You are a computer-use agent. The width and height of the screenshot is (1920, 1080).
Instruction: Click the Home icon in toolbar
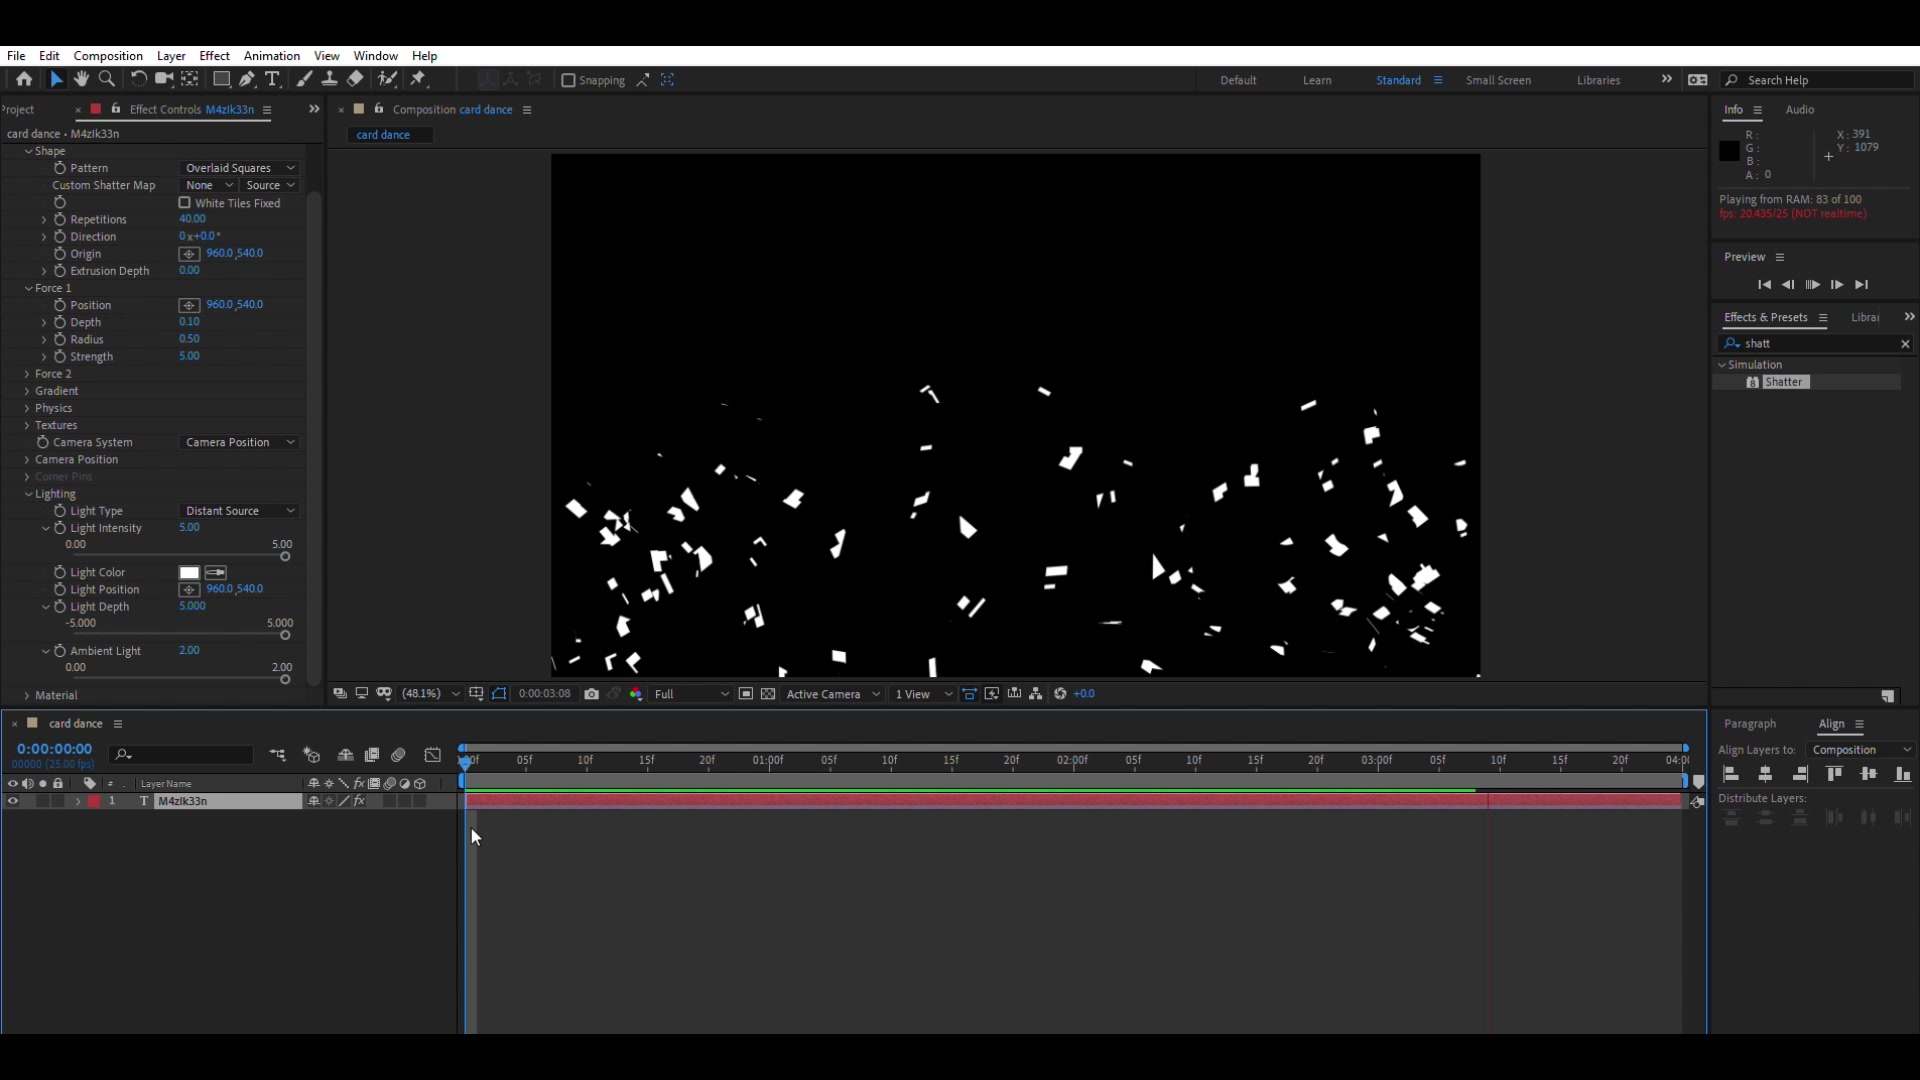click(x=24, y=79)
